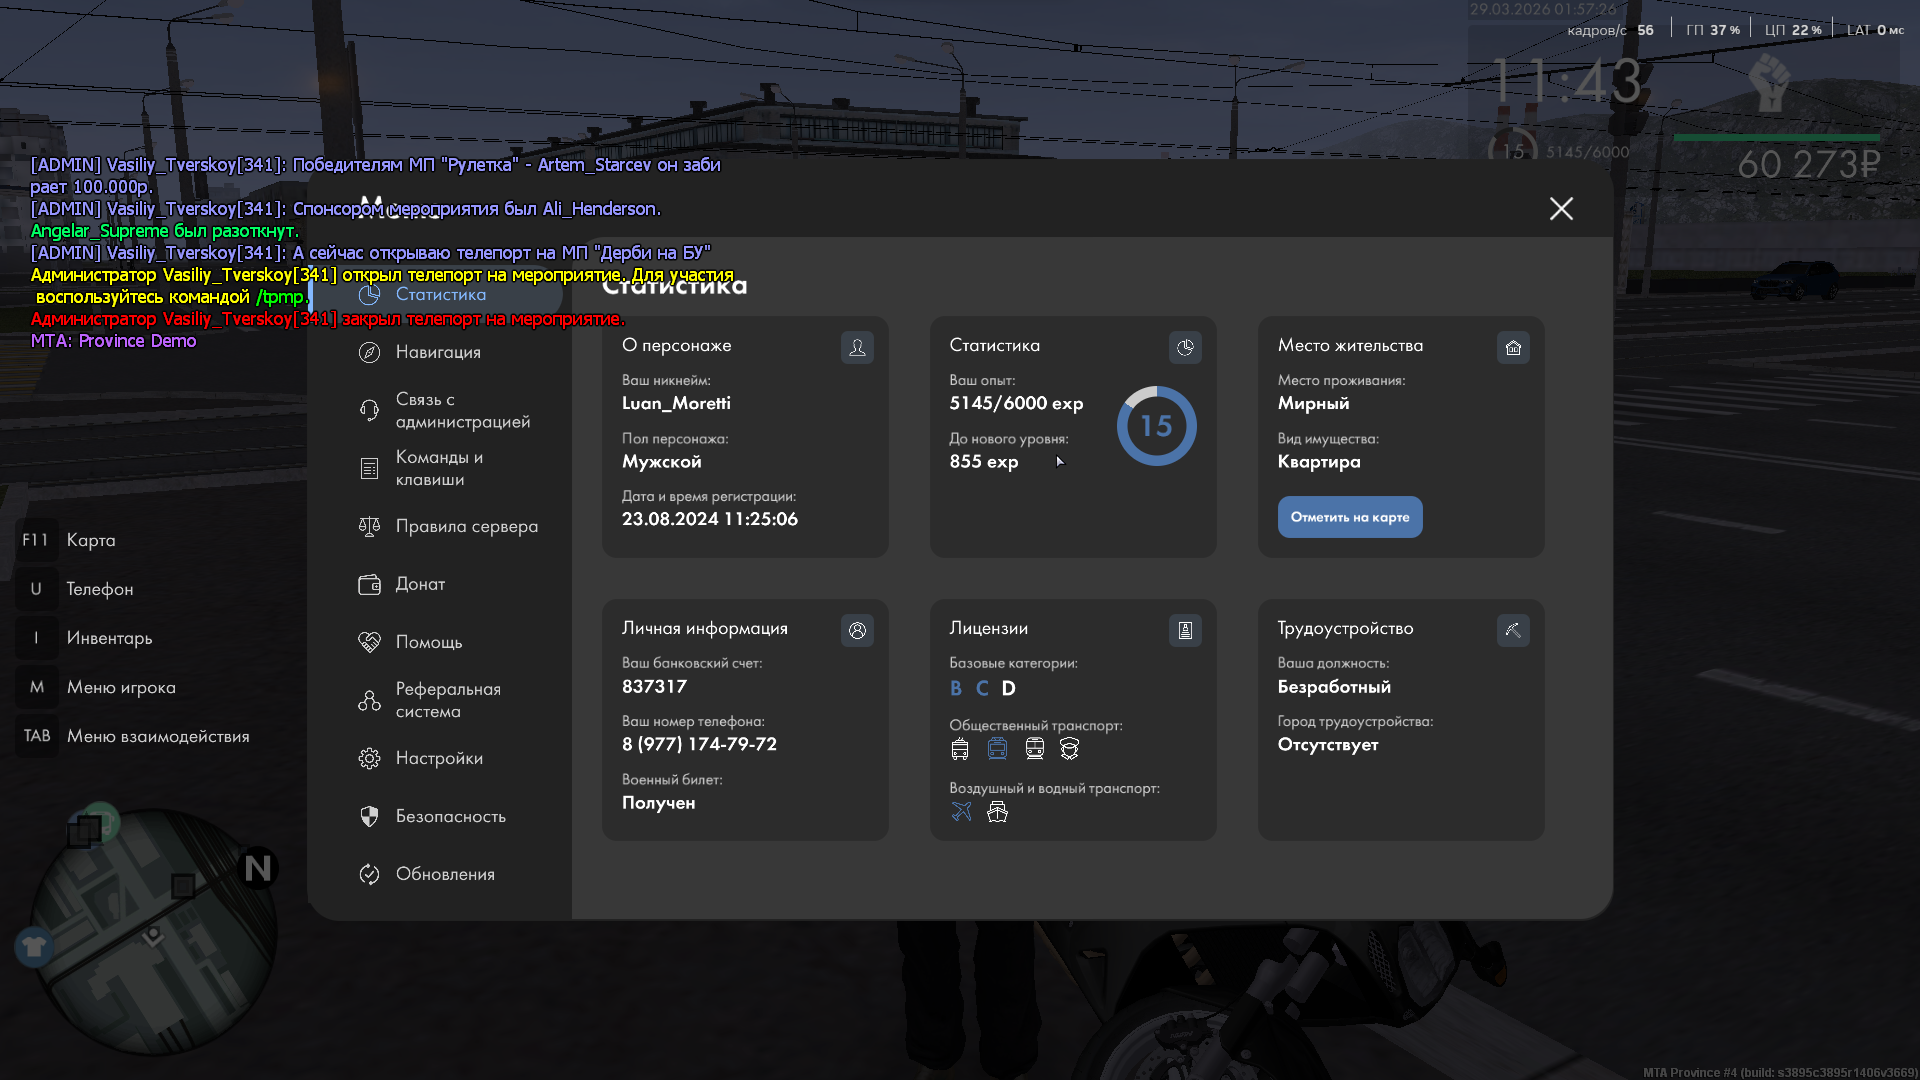Viewport: 1920px width, 1080px height.
Task: Click the house icon in Место жительства card
Action: pos(1513,347)
